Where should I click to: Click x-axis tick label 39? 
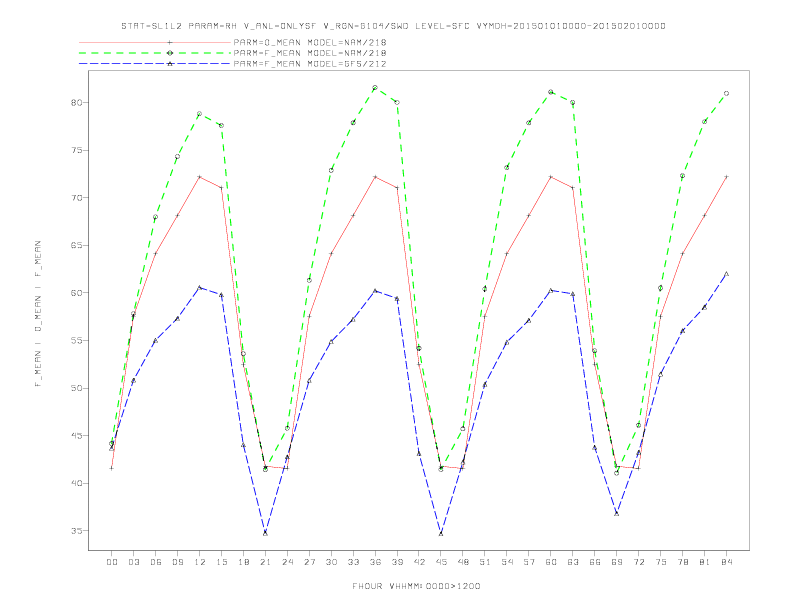click(398, 562)
